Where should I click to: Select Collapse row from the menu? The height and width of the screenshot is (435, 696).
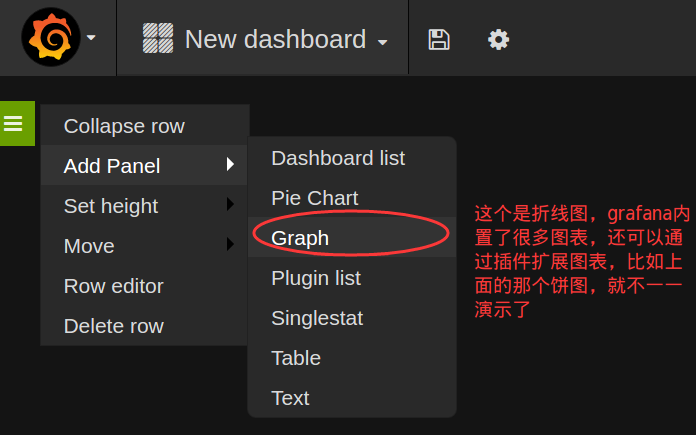(124, 126)
